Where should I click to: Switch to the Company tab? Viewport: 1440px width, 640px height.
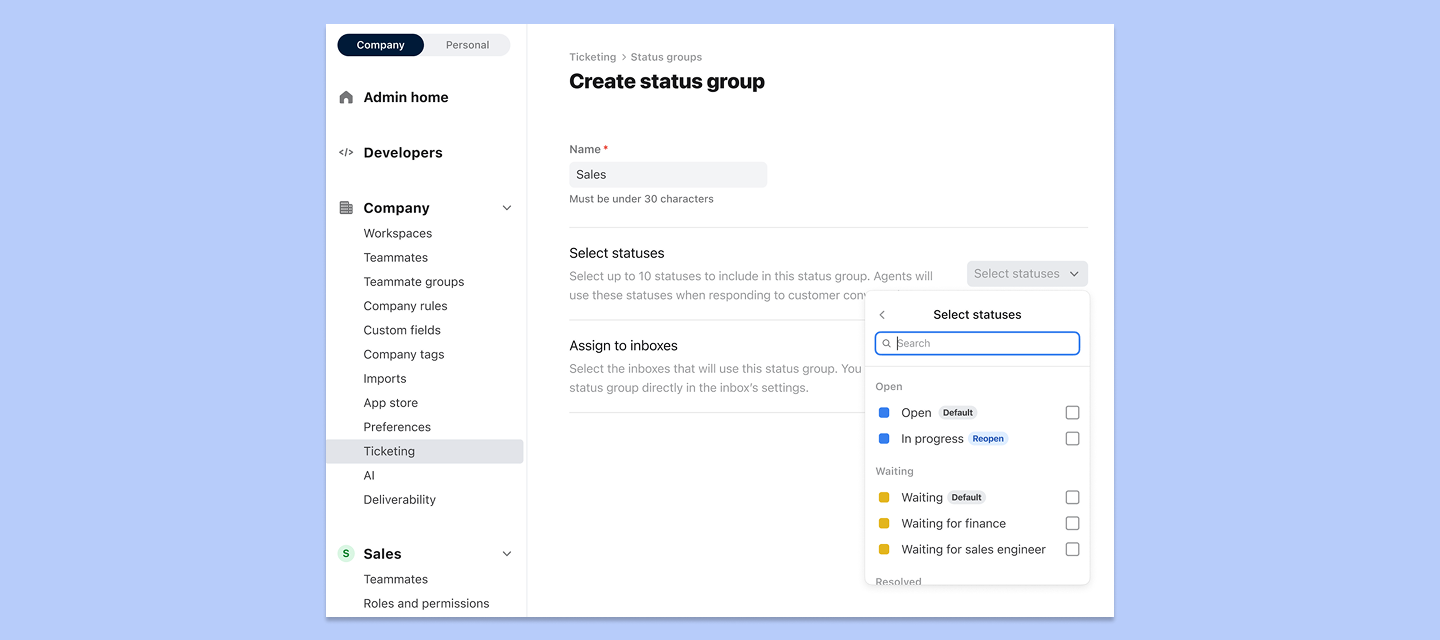tap(381, 45)
